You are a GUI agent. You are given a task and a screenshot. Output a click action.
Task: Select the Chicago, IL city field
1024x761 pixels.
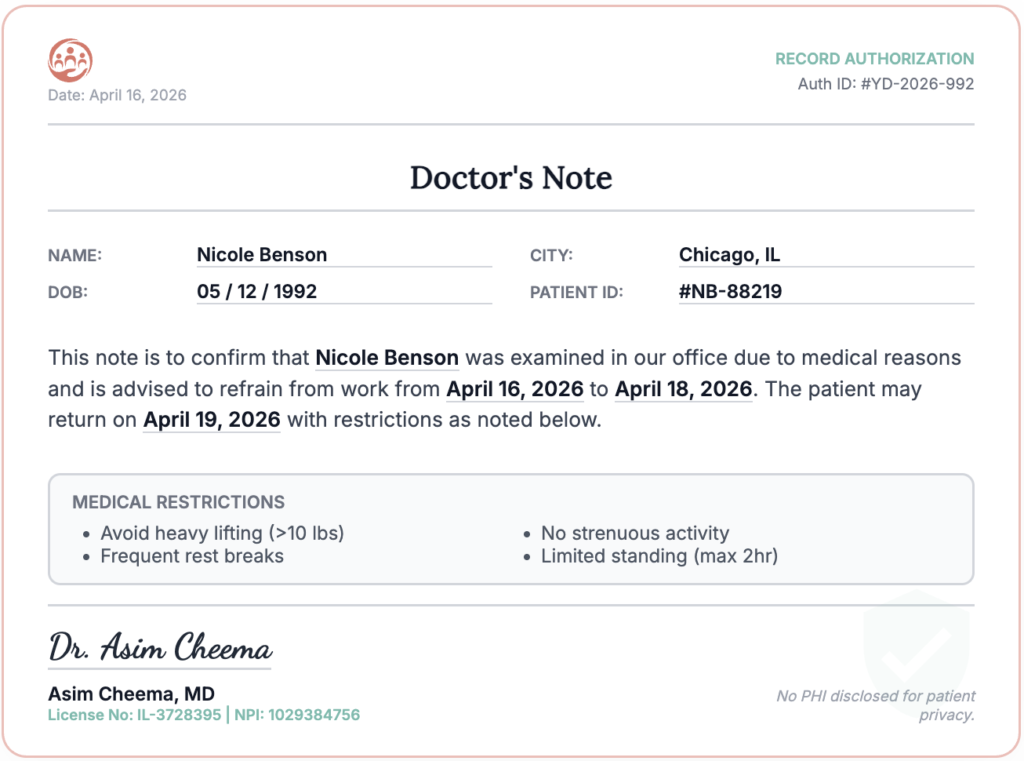[826, 255]
